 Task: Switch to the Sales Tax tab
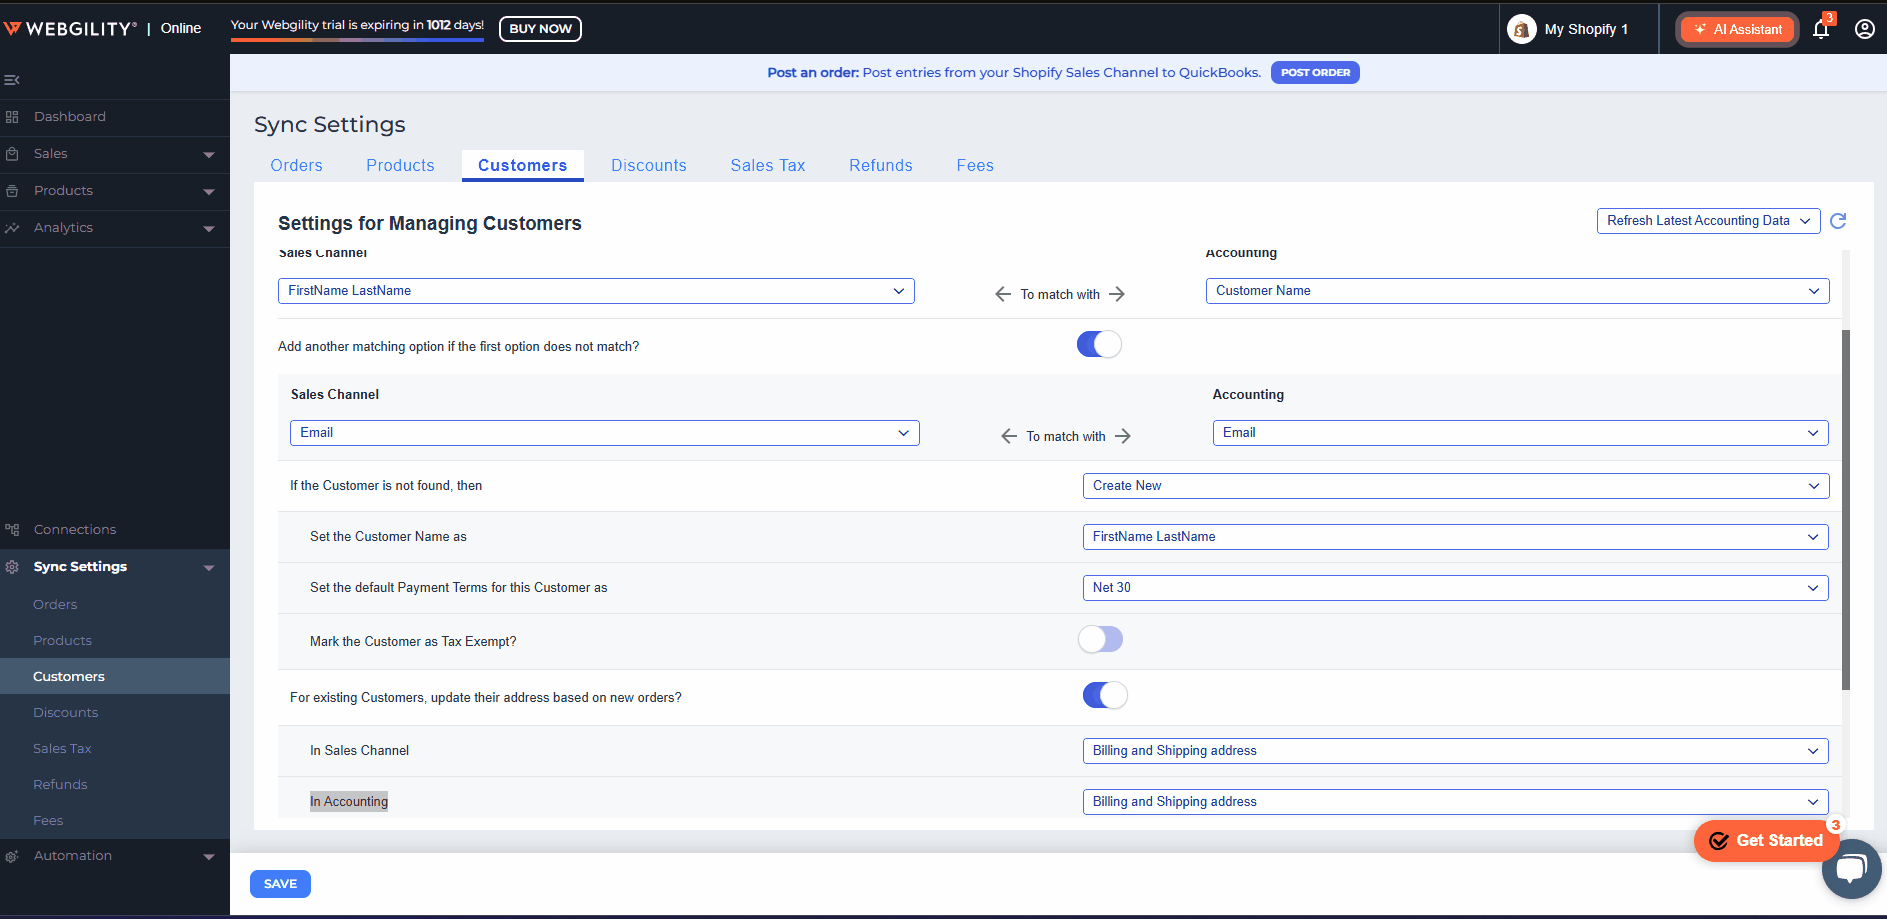767,166
